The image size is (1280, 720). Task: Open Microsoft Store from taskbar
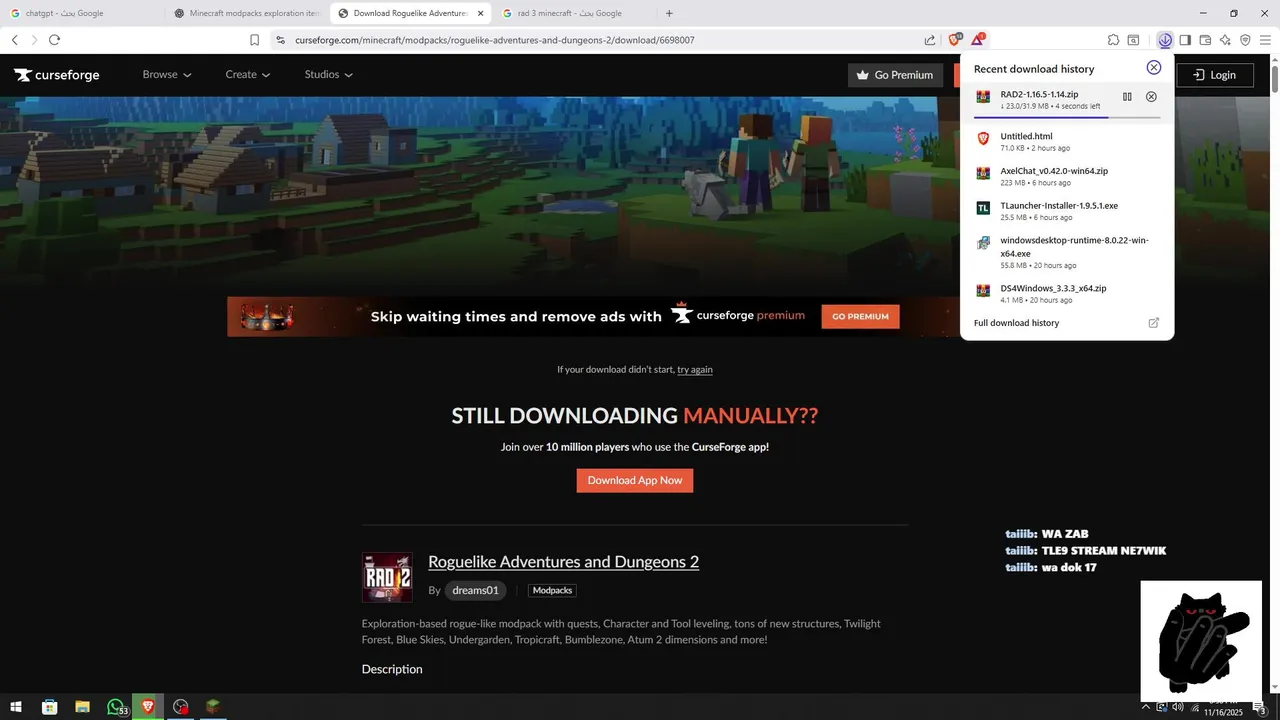click(49, 707)
